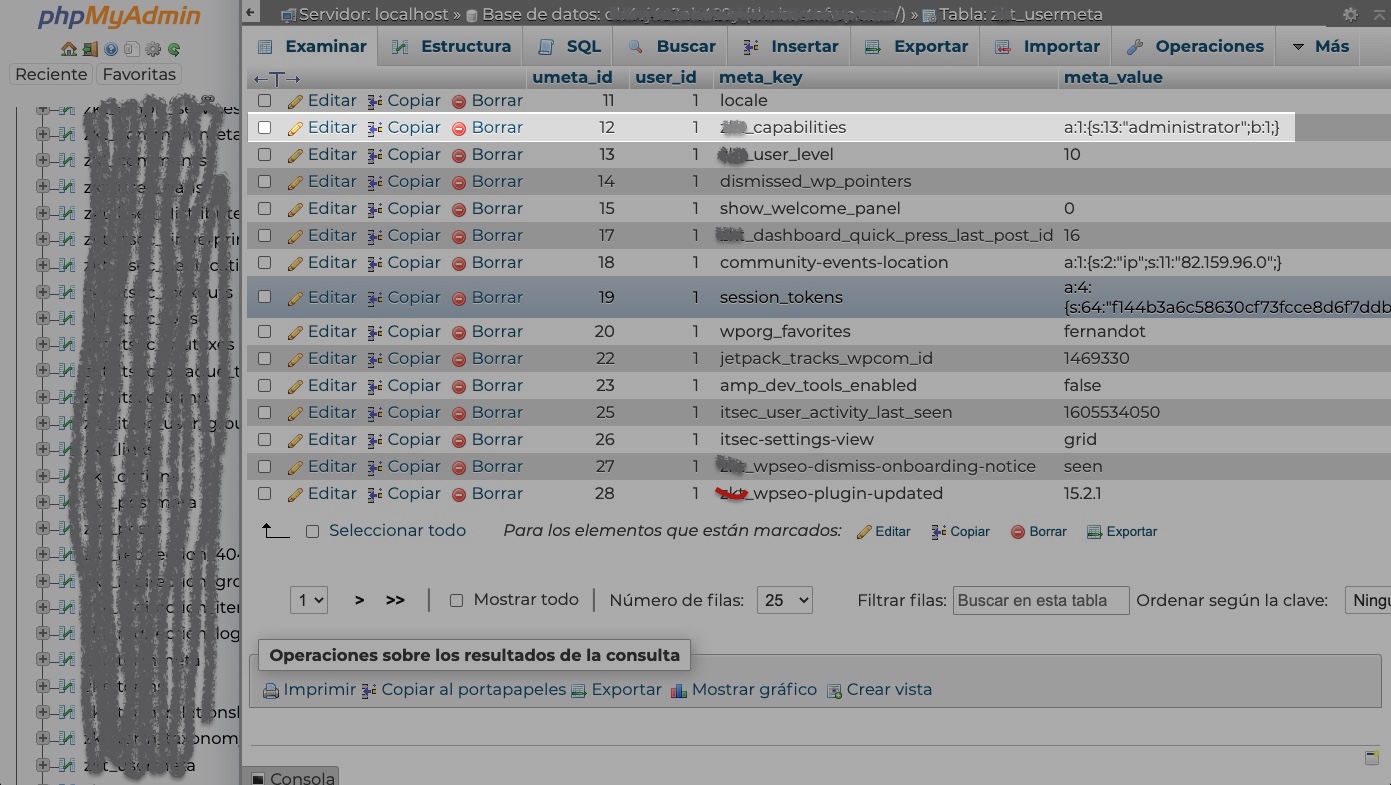Viewport: 1391px width, 785px height.
Task: Click the green reload navigation icon
Action: [x=174, y=49]
